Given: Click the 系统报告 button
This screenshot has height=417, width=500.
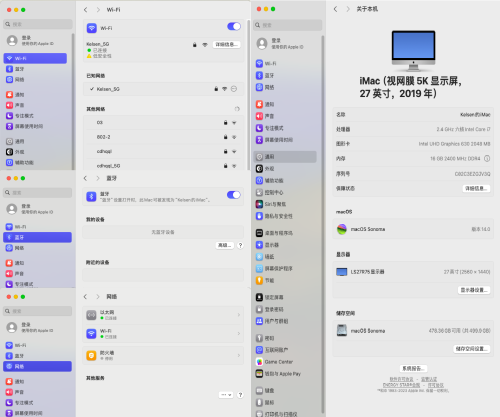Looking at the screenshot, I should click(x=413, y=368).
